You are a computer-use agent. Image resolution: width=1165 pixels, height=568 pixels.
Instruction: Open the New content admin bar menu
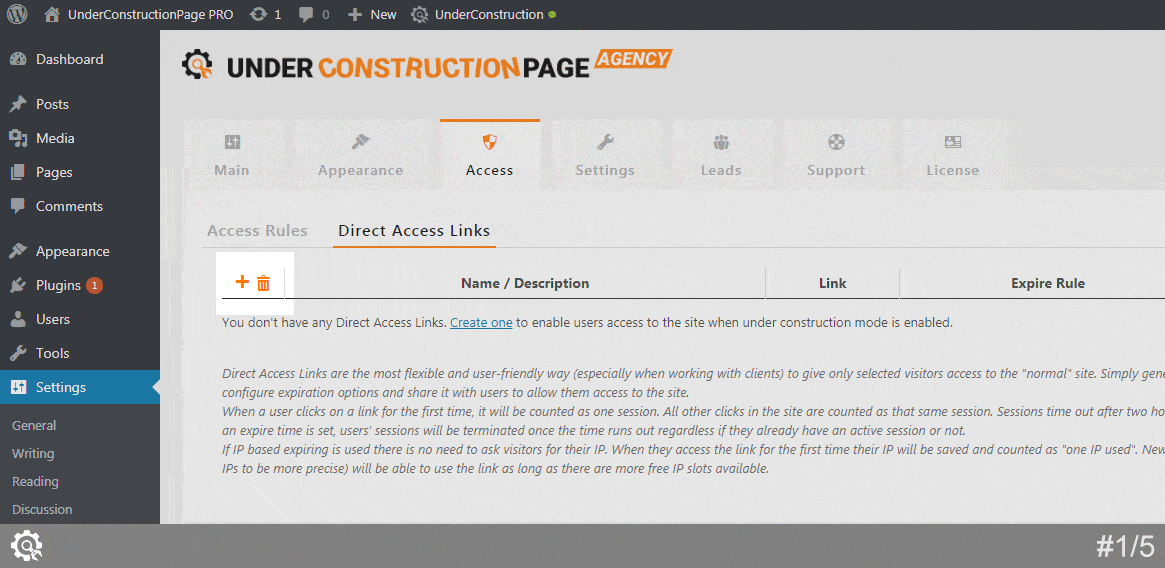(372, 15)
